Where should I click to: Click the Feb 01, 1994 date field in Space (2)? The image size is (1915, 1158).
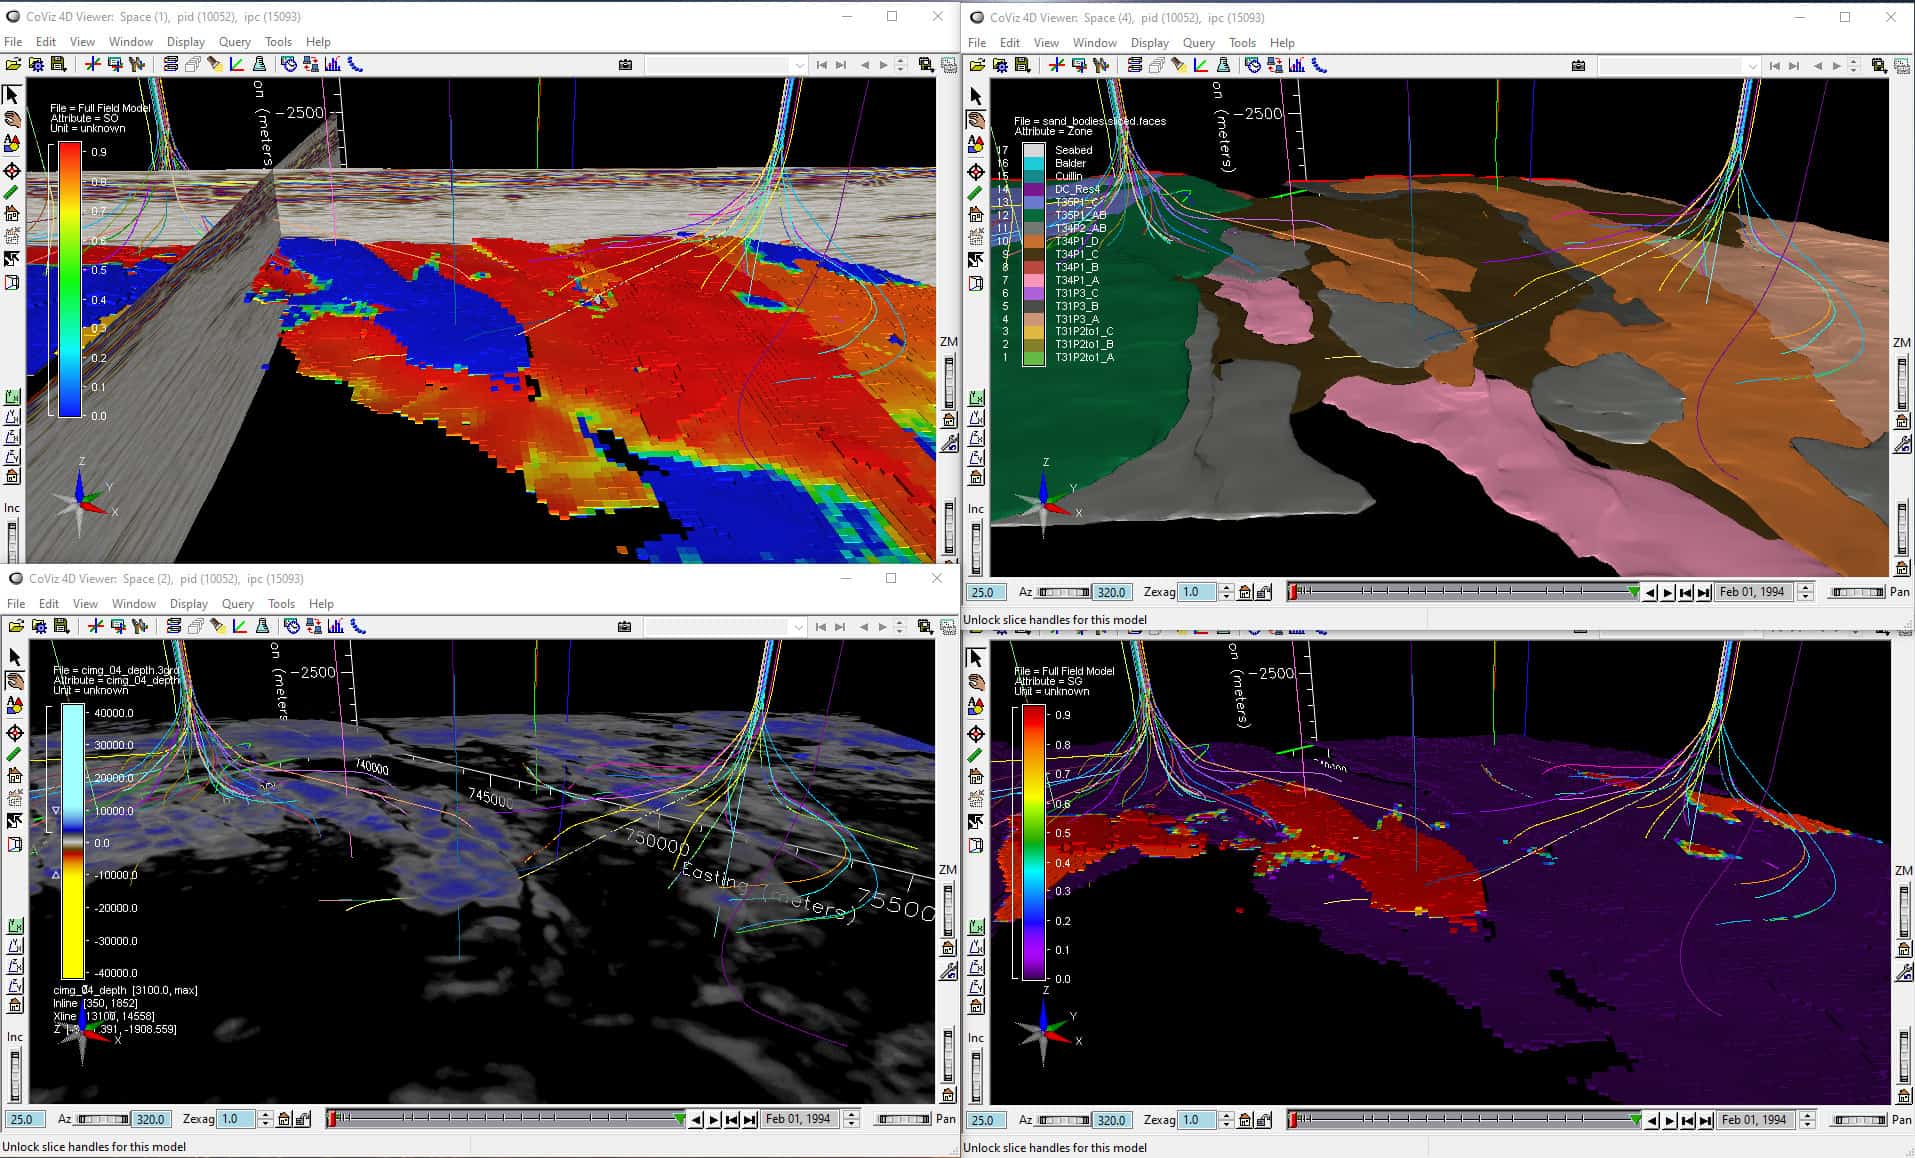pos(798,1119)
